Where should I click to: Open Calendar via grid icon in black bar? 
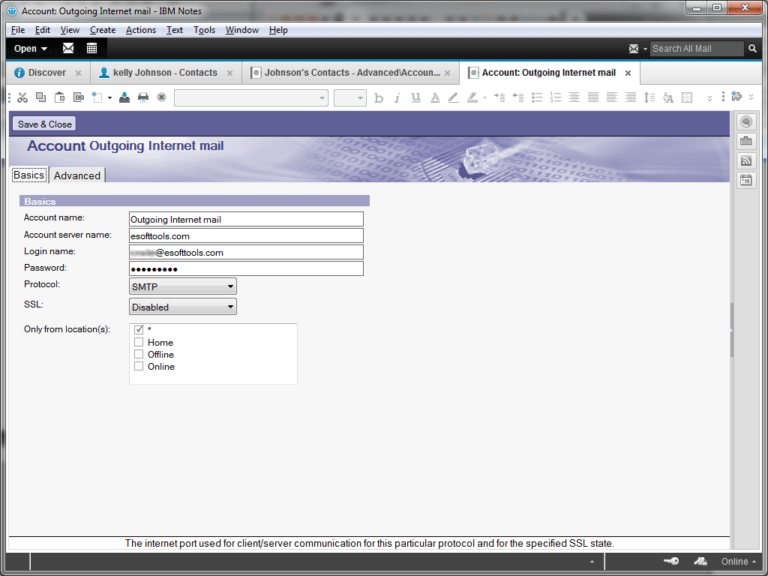pyautogui.click(x=92, y=48)
